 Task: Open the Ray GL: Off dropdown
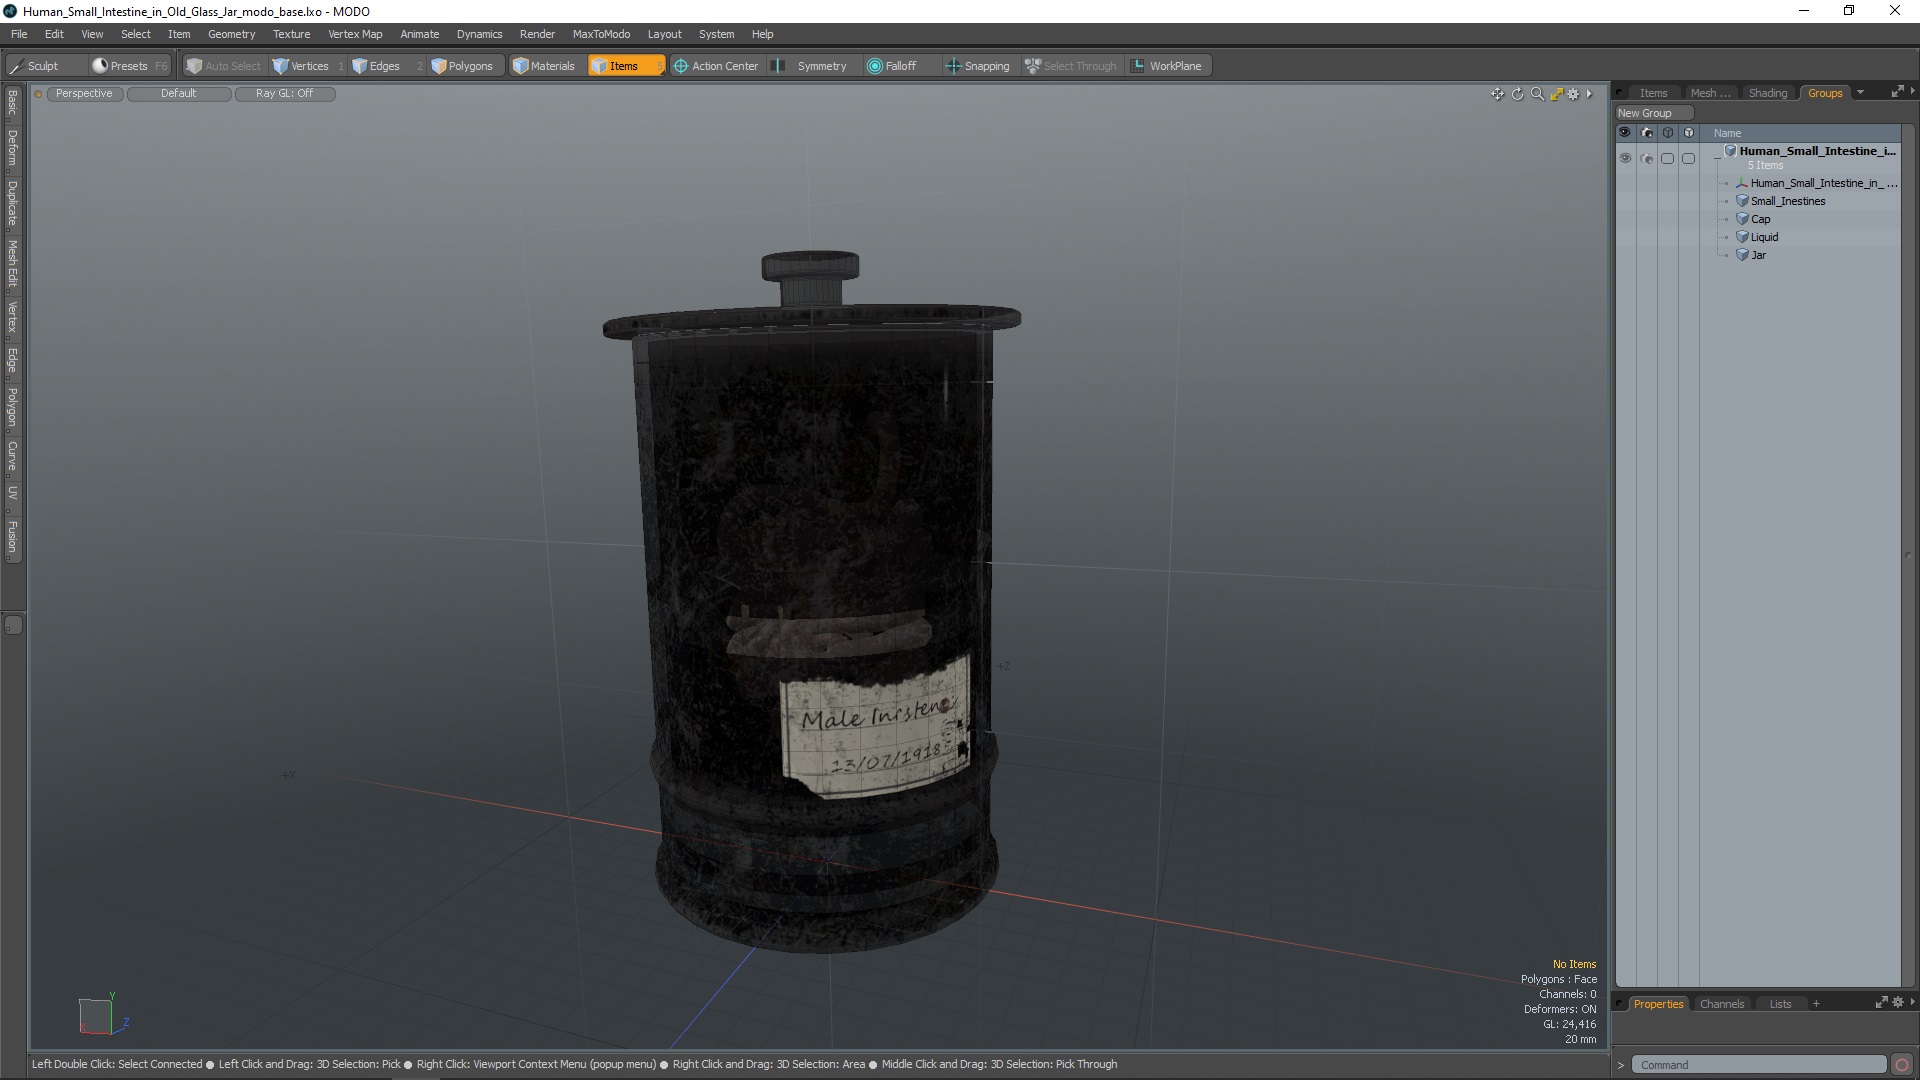coord(284,94)
